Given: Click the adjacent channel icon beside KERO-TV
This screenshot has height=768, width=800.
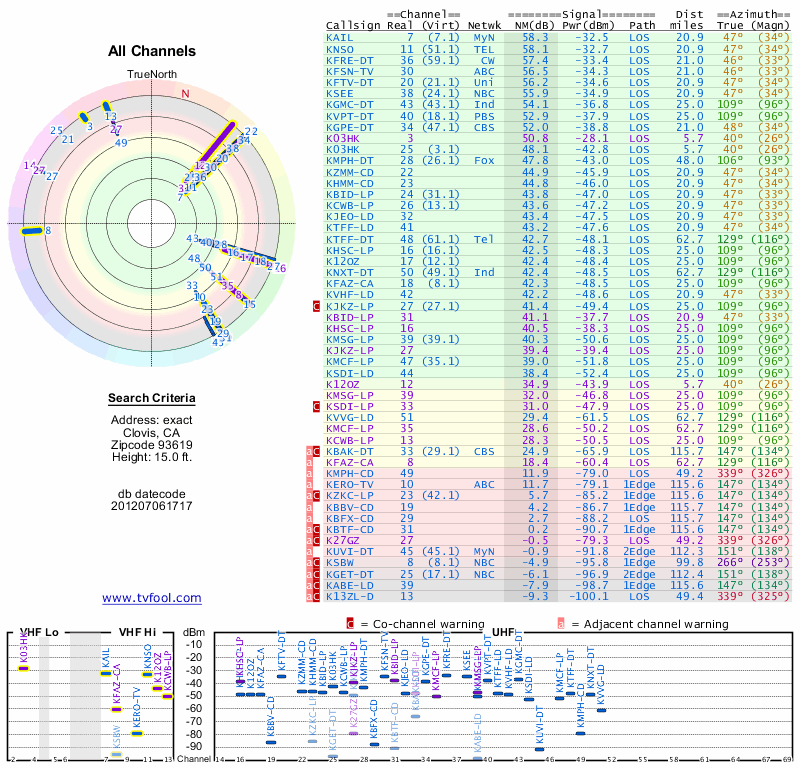Looking at the screenshot, I should [x=309, y=485].
